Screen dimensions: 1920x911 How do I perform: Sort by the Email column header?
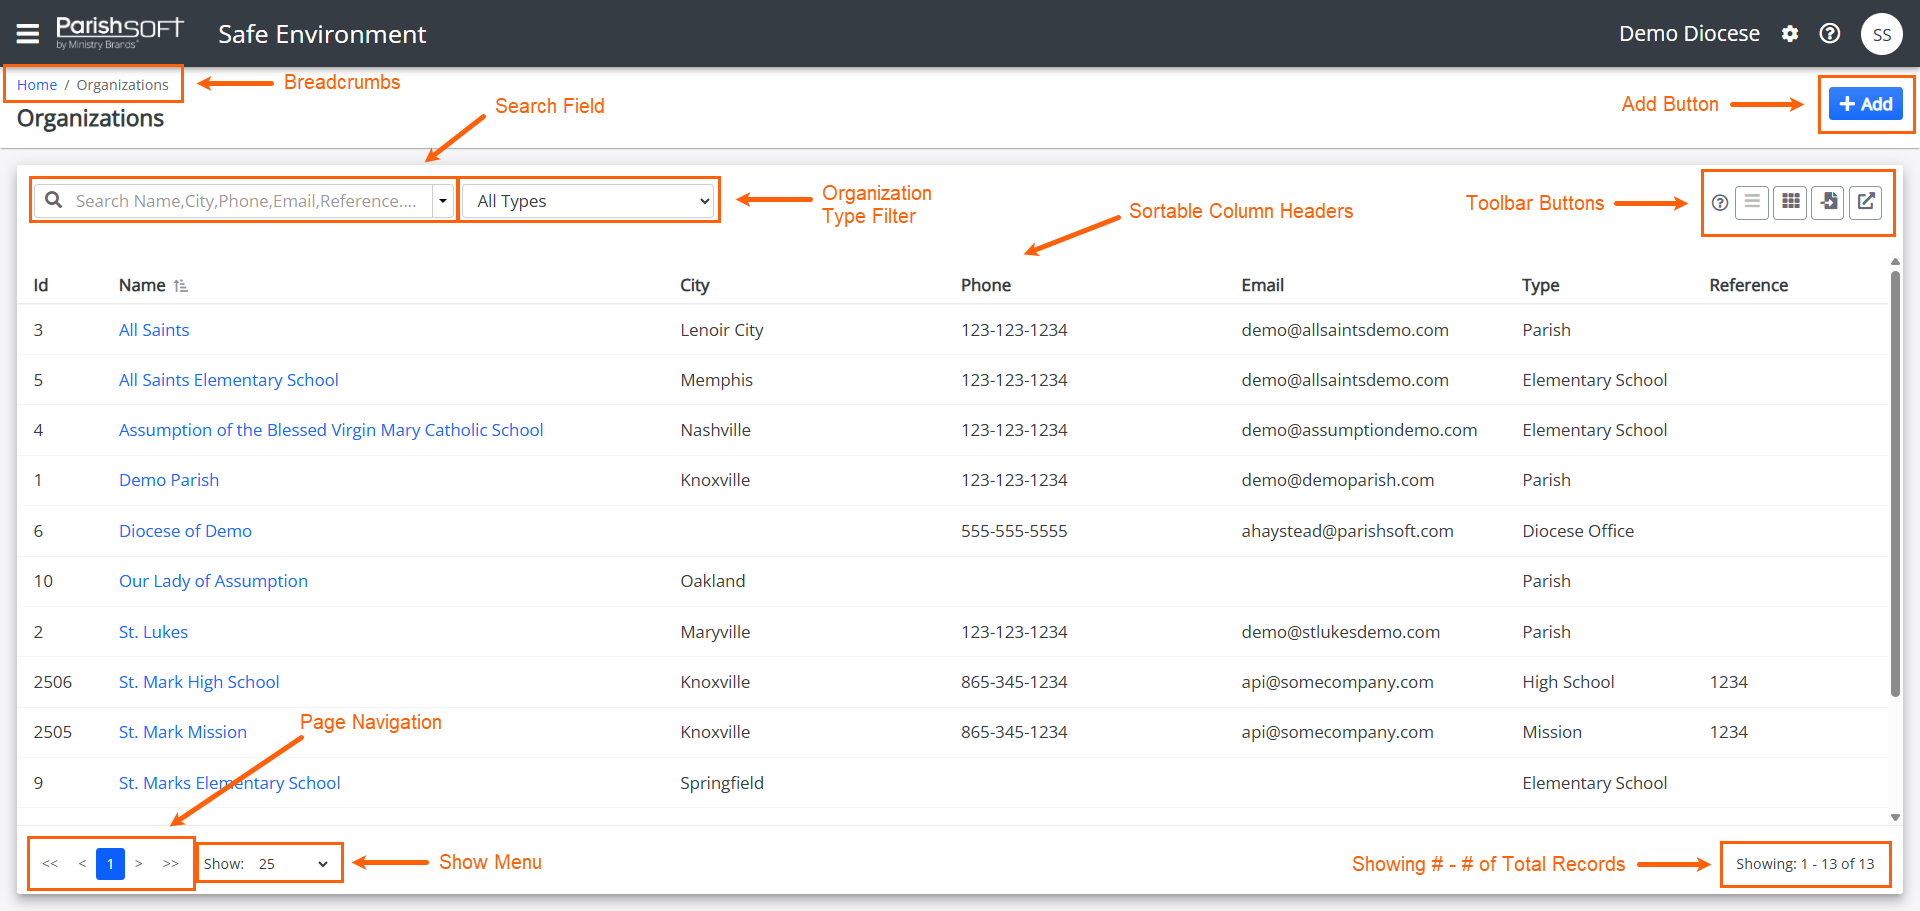click(x=1263, y=285)
